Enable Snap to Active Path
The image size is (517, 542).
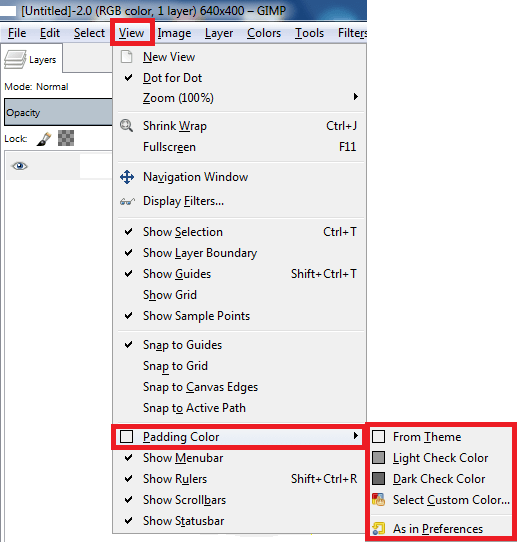pos(240,408)
